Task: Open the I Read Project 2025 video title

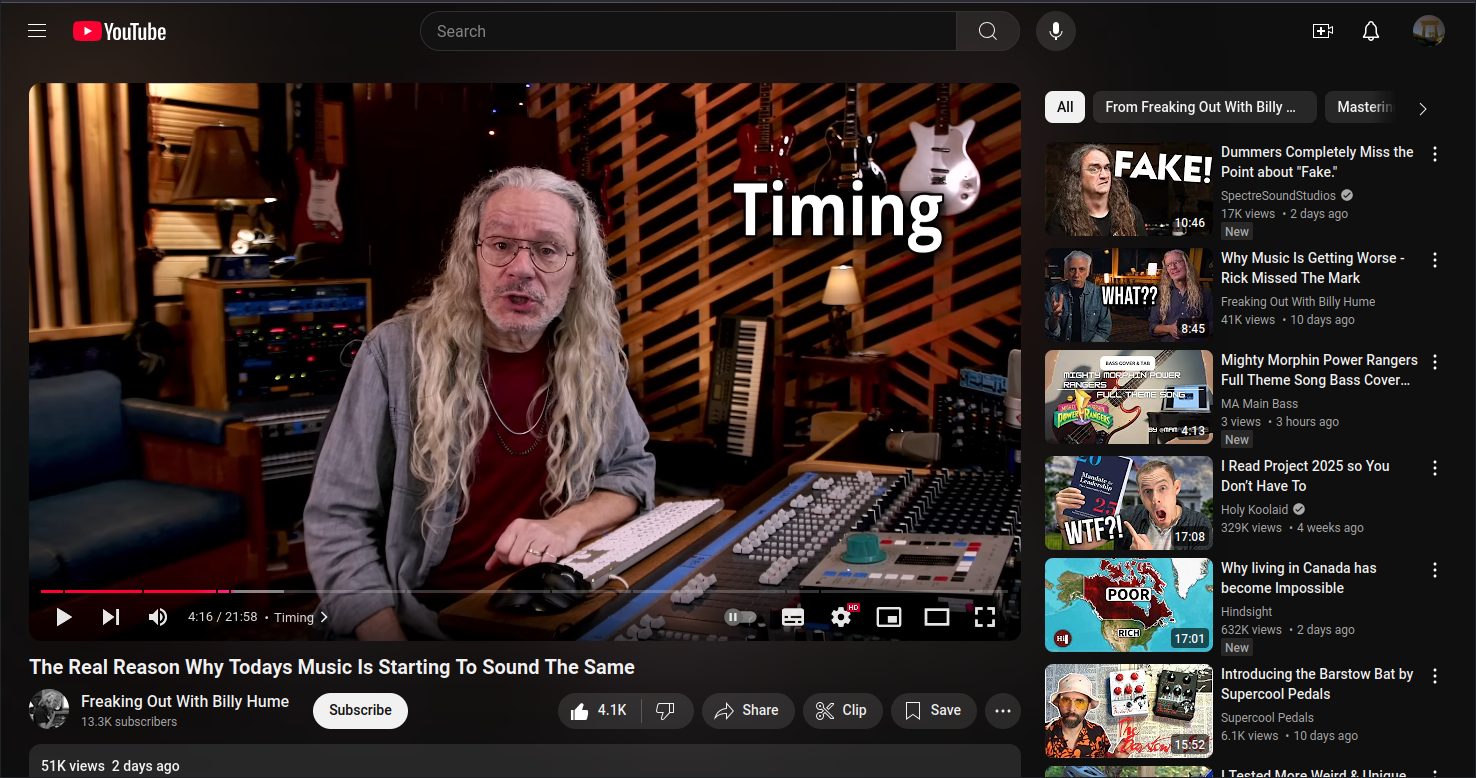Action: (1305, 476)
